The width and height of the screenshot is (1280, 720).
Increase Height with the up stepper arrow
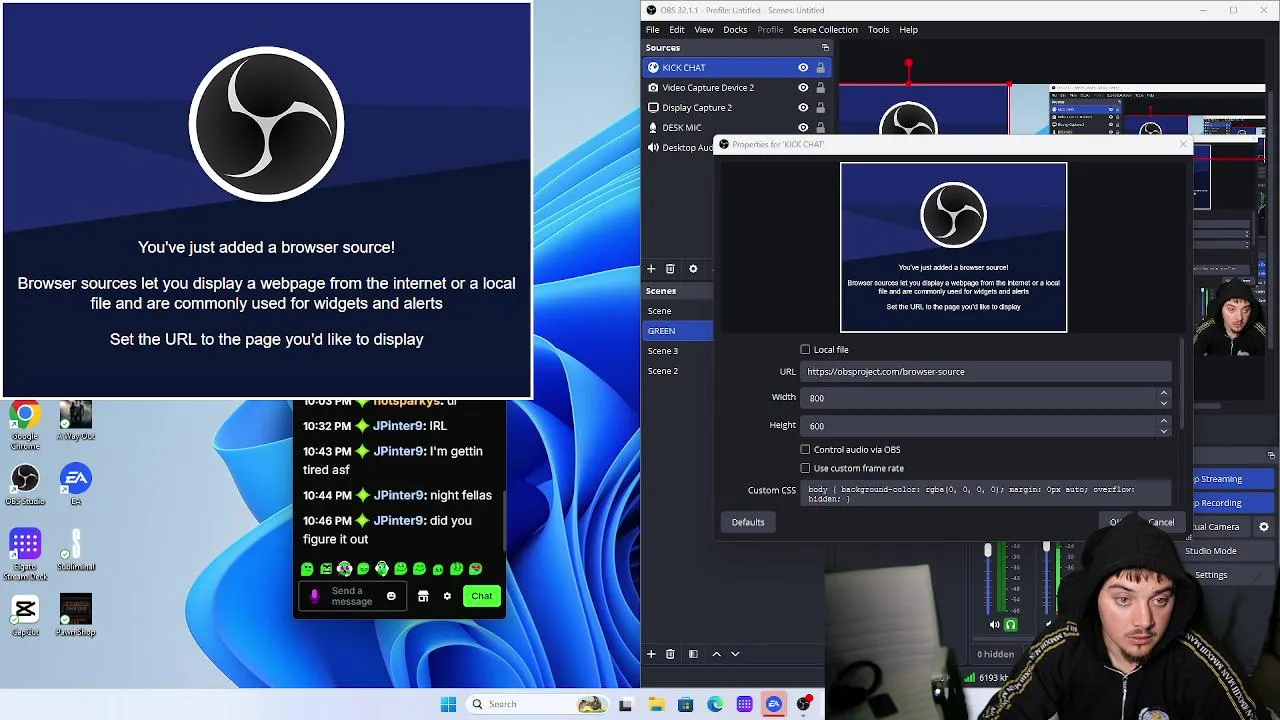tap(1164, 421)
